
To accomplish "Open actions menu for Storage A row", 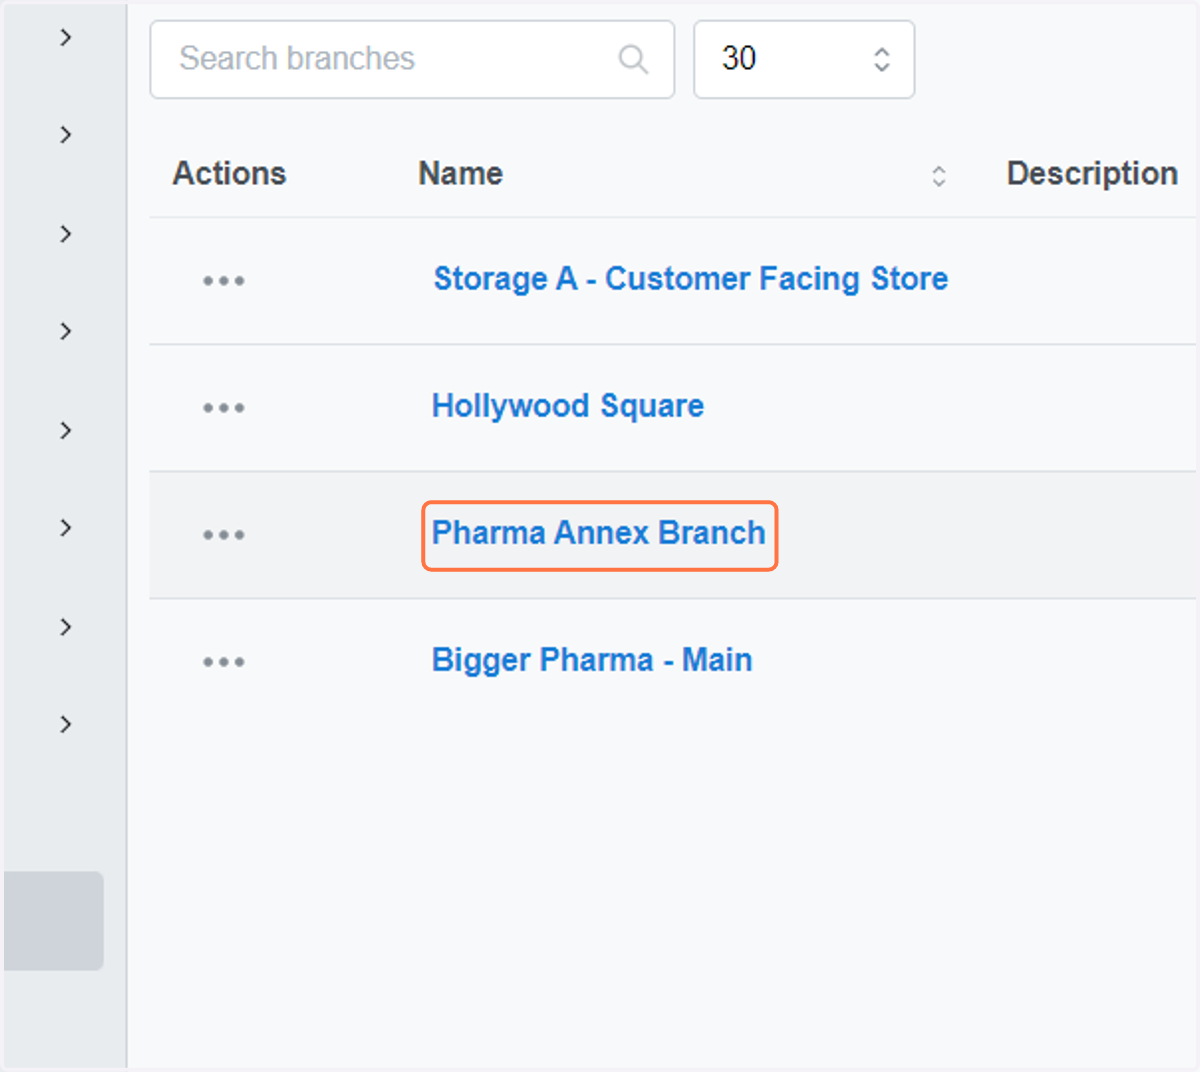I will (x=223, y=280).
